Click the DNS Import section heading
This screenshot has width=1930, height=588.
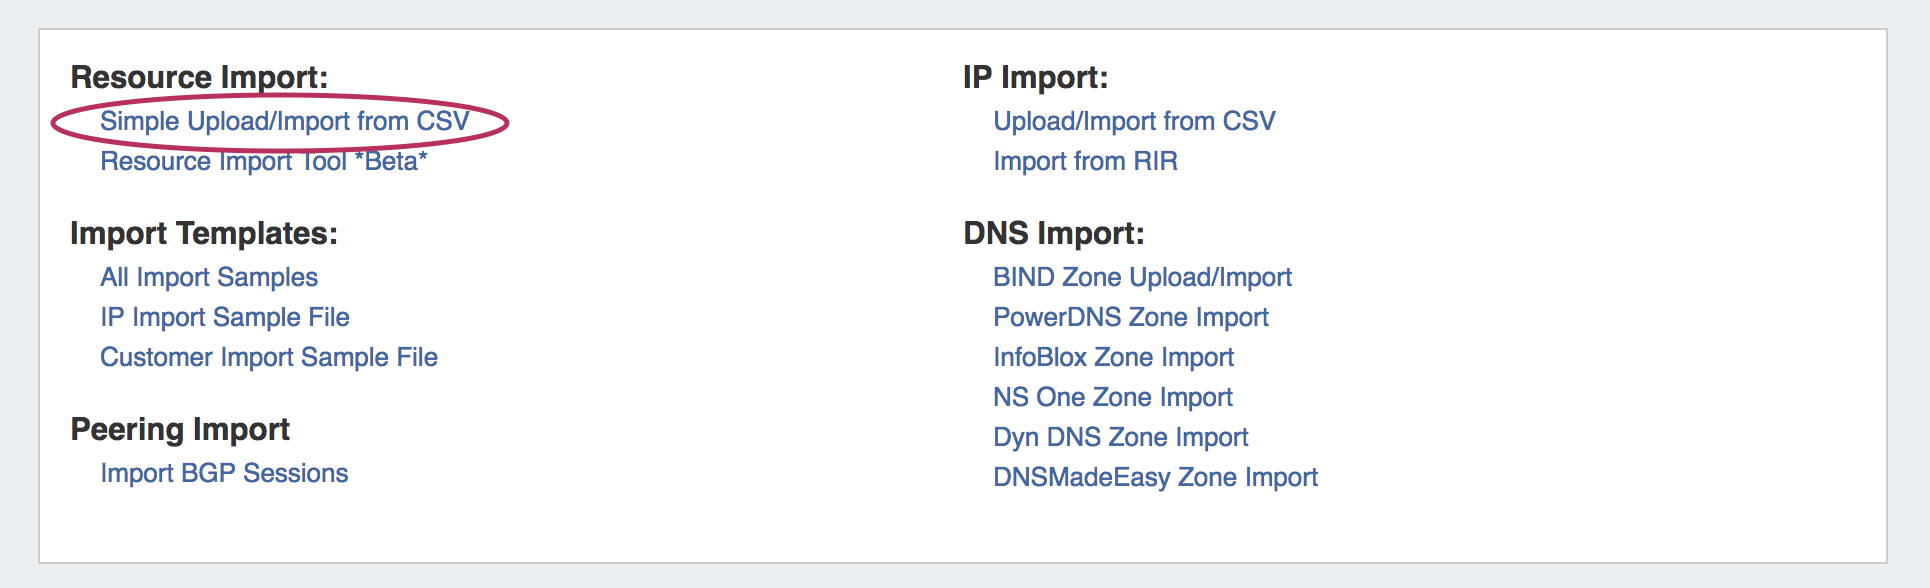(x=1053, y=234)
